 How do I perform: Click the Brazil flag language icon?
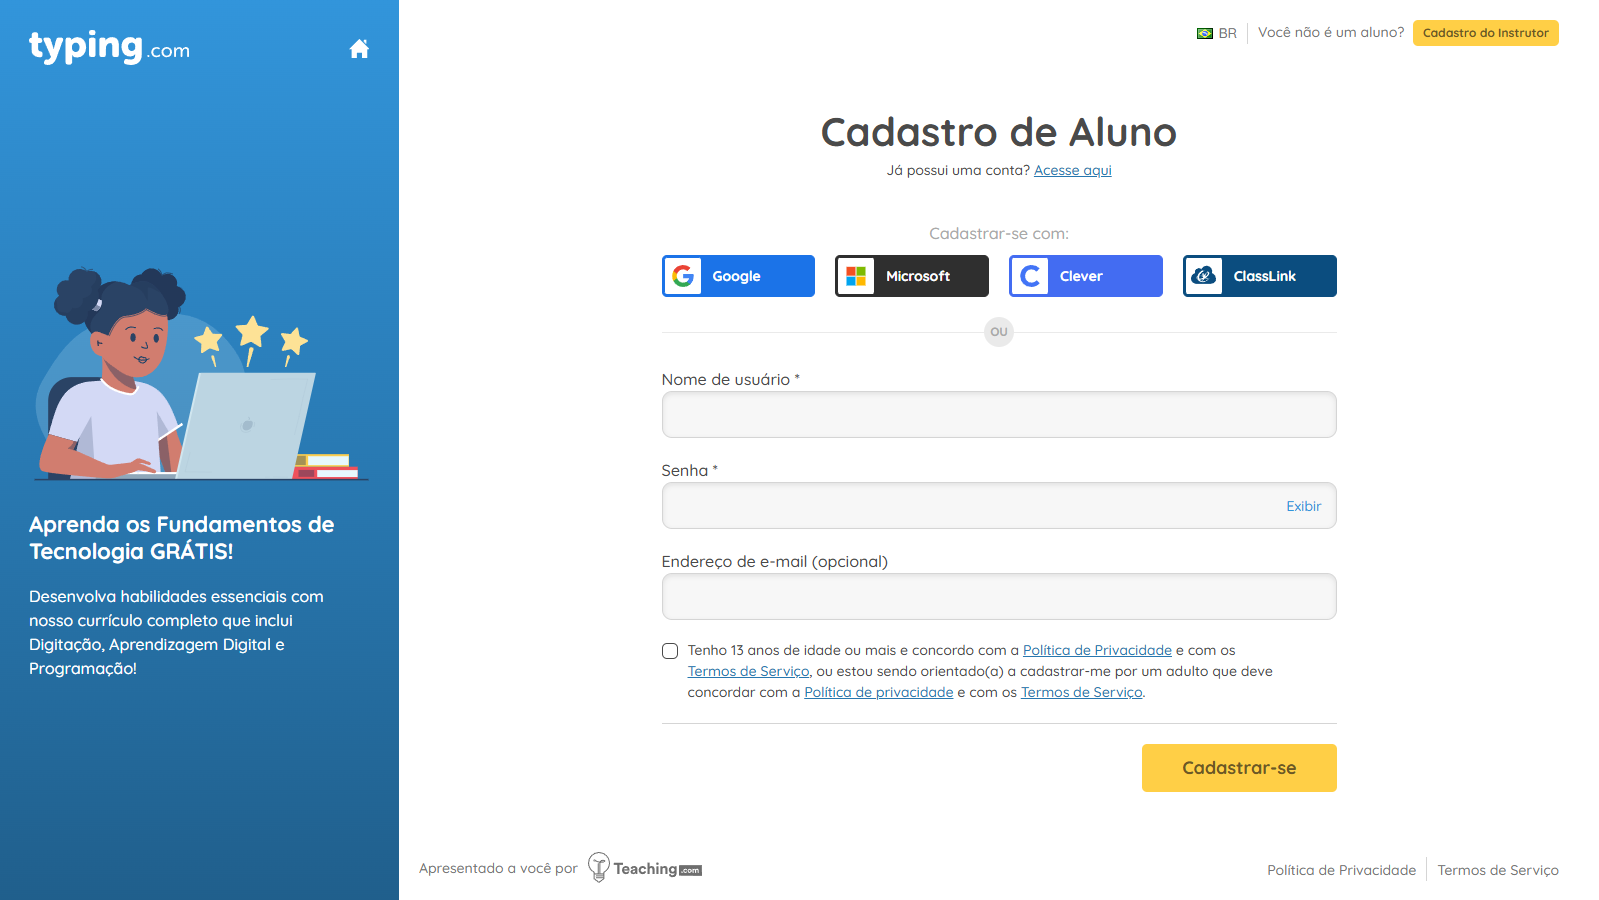click(x=1205, y=33)
